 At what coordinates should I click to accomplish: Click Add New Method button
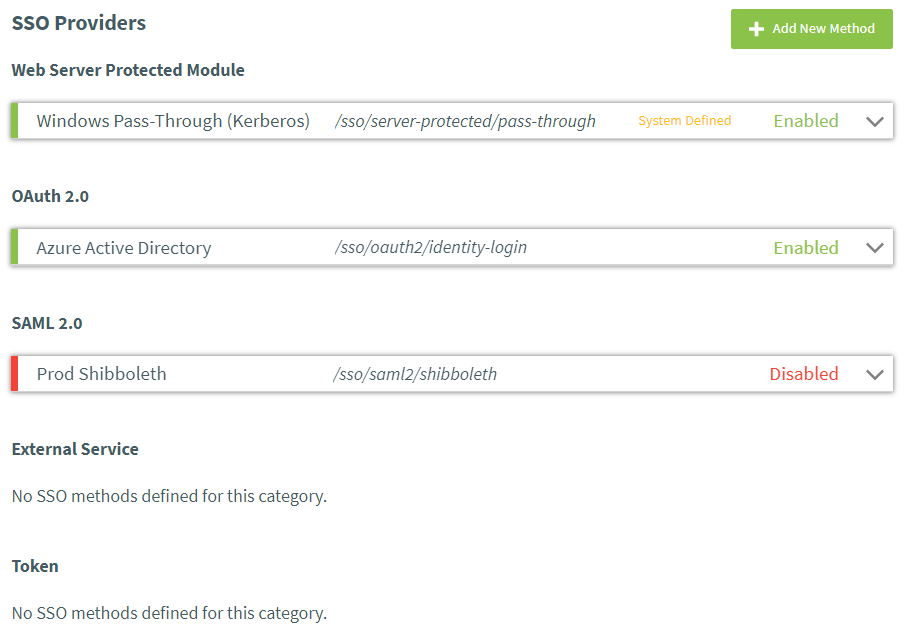(811, 29)
